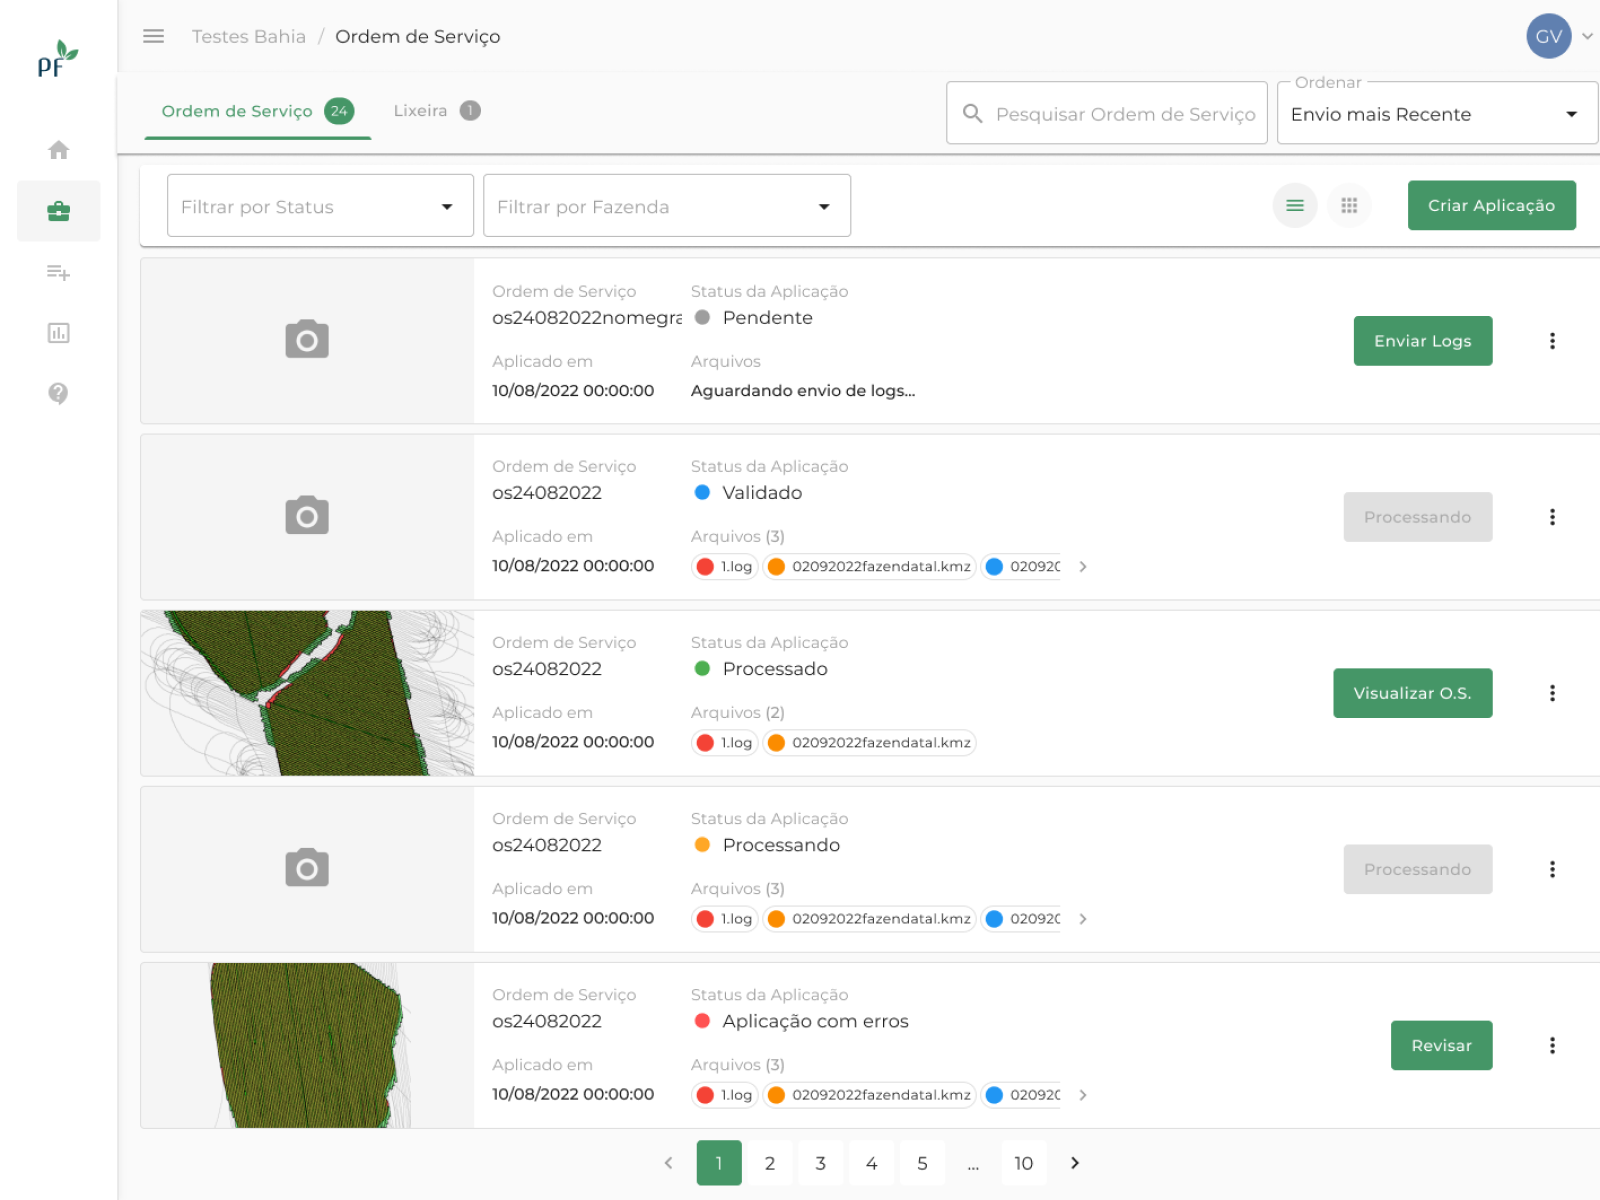Click Processando button in Validado order
This screenshot has height=1200, width=1600.
point(1417,517)
